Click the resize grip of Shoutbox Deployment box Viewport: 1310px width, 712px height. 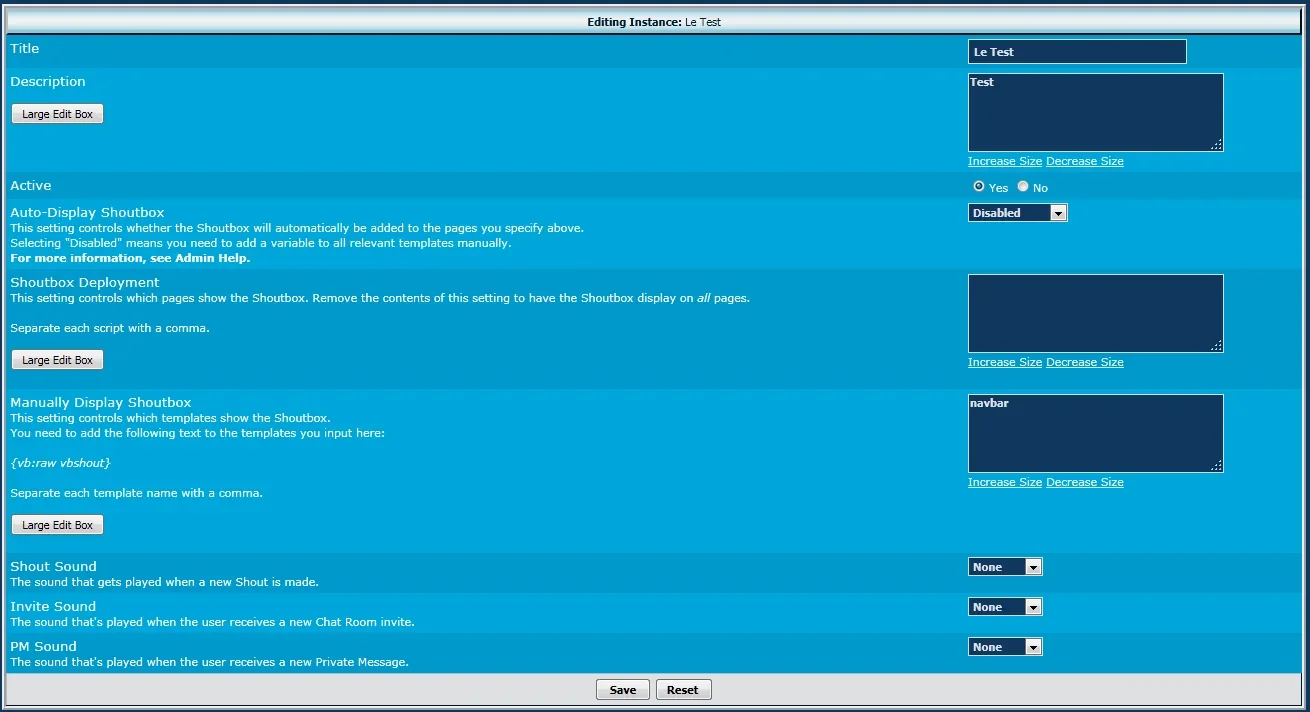click(x=1216, y=346)
